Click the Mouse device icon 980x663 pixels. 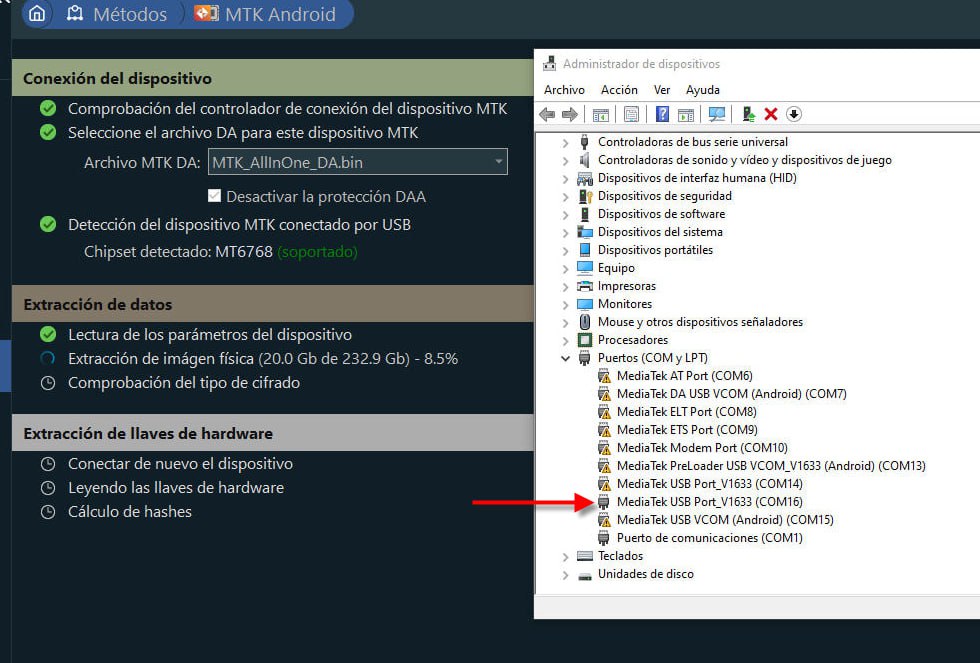(585, 322)
